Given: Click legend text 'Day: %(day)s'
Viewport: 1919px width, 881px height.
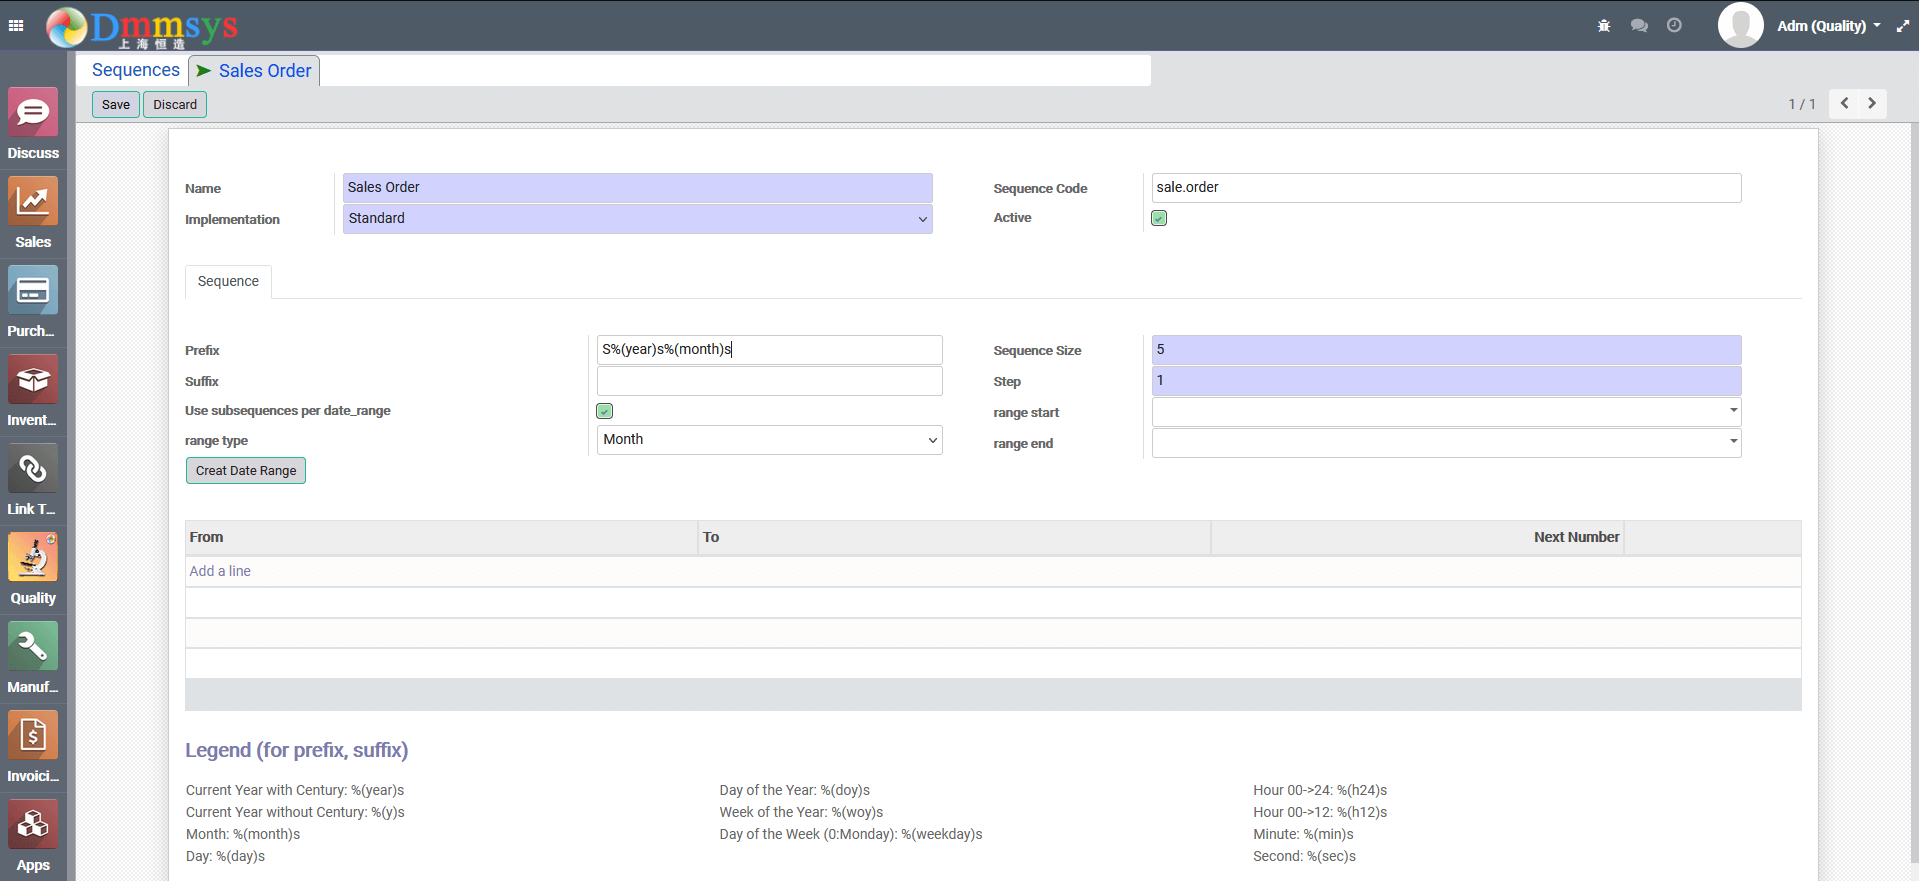Looking at the screenshot, I should [x=225, y=856].
